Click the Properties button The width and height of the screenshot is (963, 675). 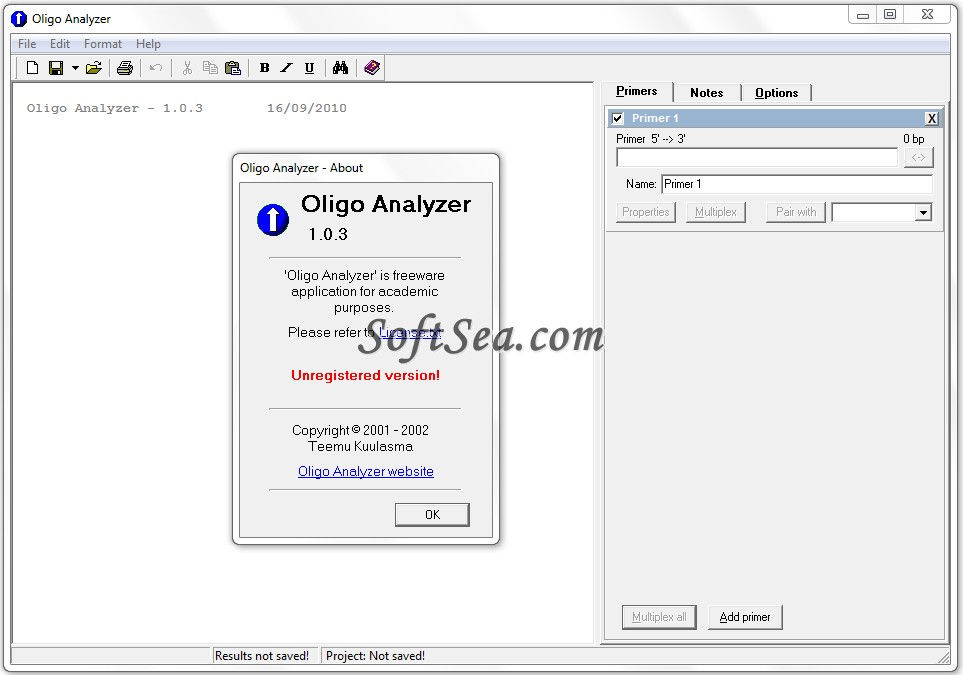click(x=645, y=212)
